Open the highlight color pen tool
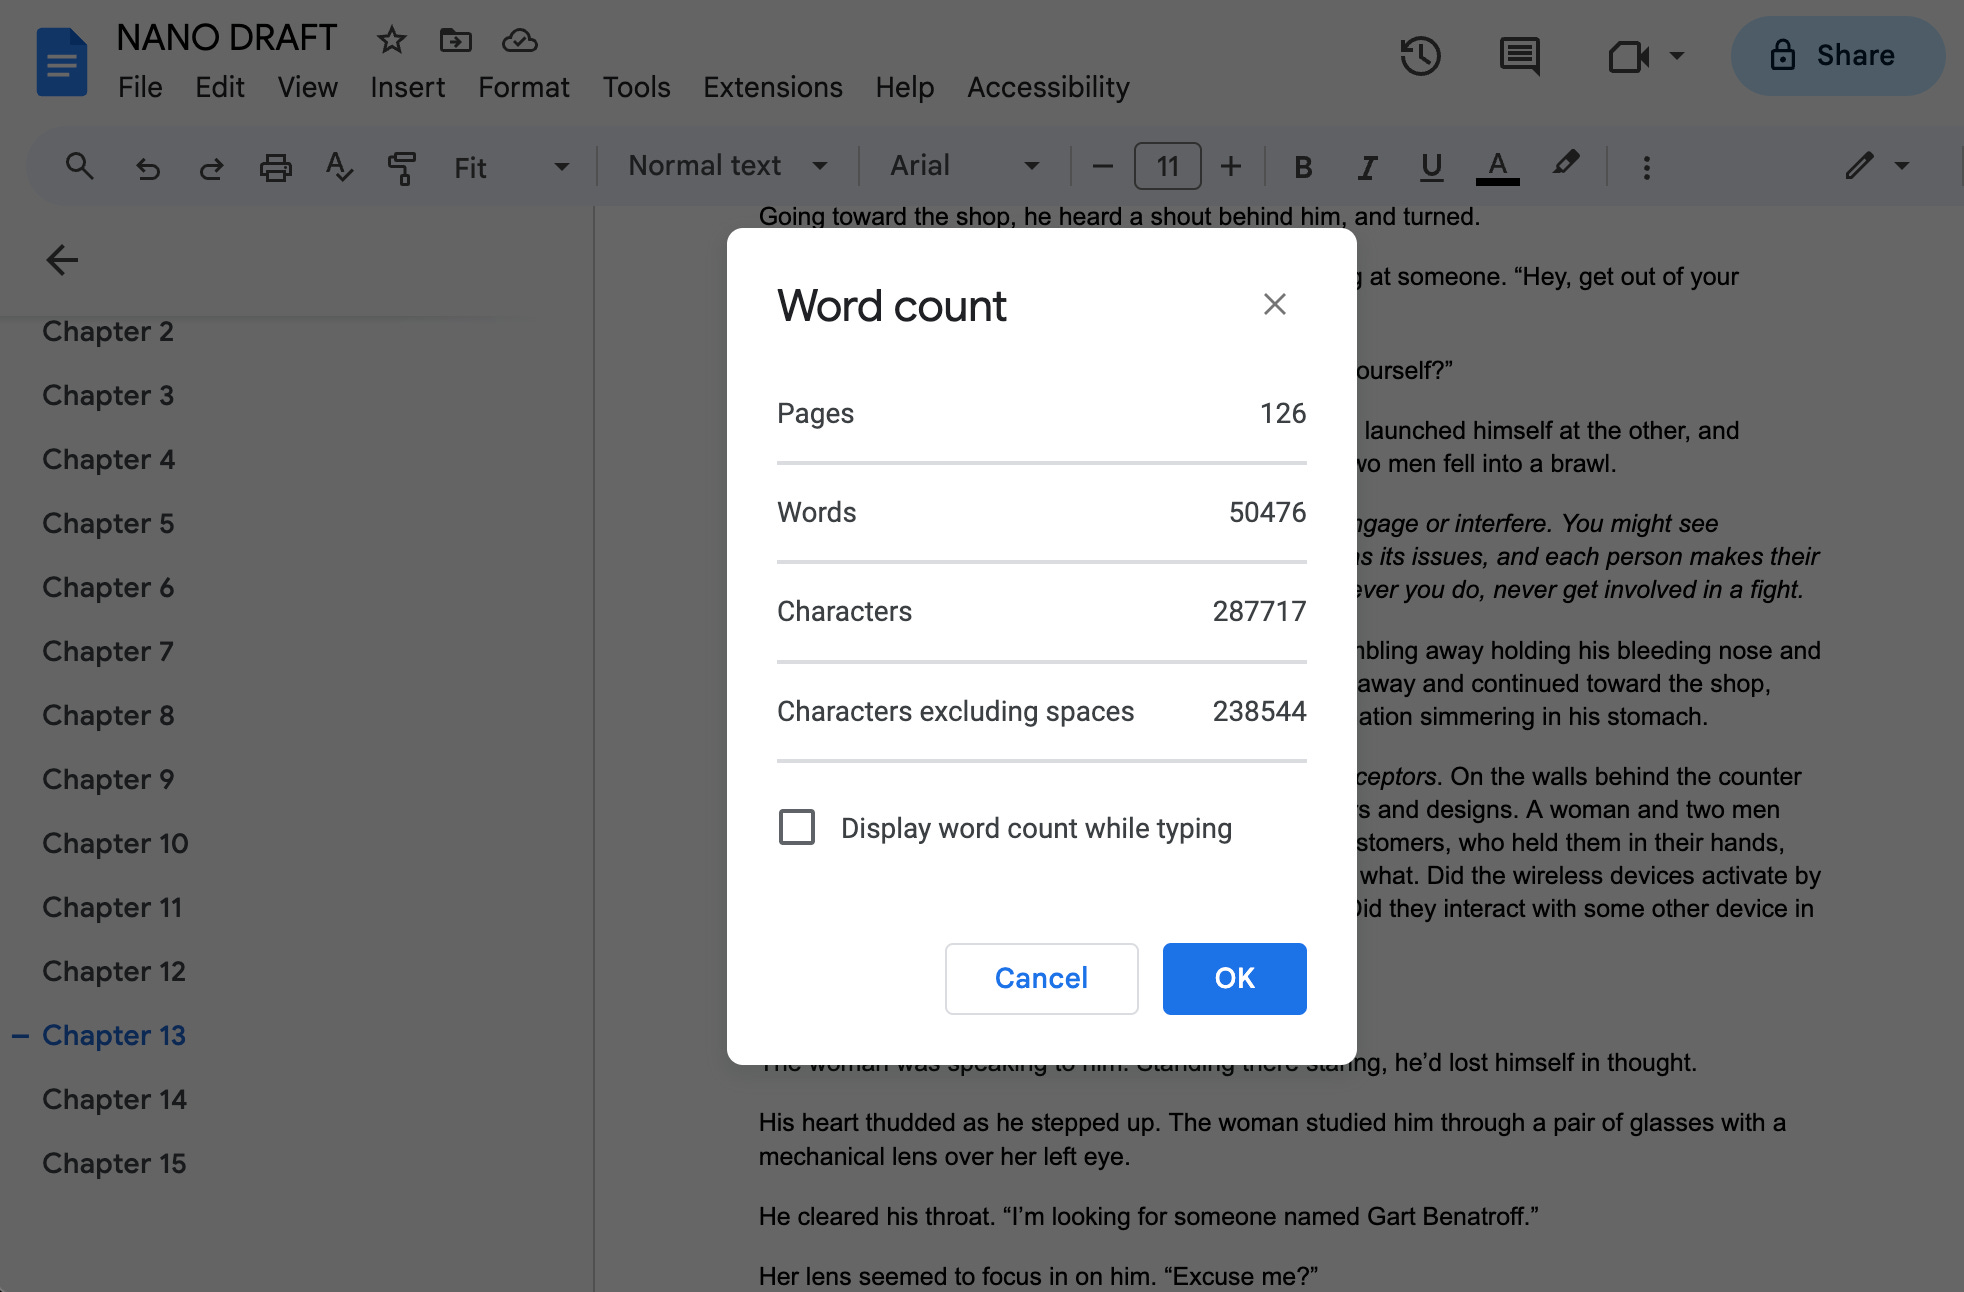Image resolution: width=1964 pixels, height=1292 pixels. click(x=1566, y=165)
